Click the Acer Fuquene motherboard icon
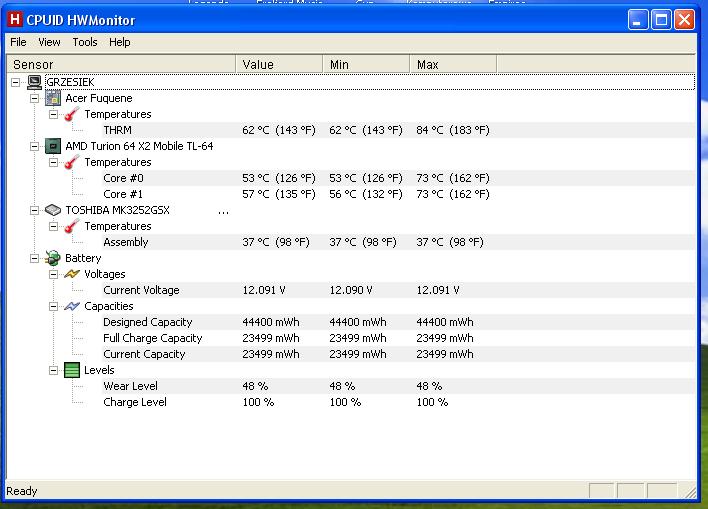Viewport: 708px width, 509px height. tap(53, 98)
